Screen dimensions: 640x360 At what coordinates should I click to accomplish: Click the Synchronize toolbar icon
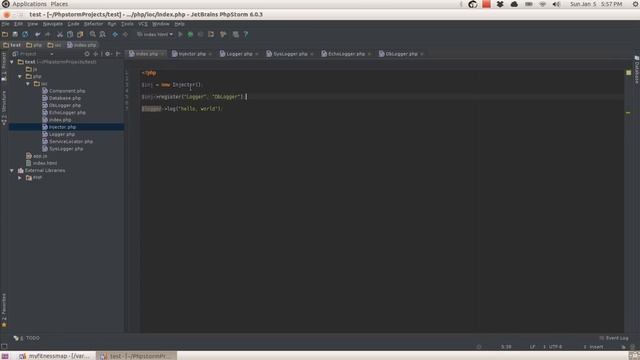(25, 35)
